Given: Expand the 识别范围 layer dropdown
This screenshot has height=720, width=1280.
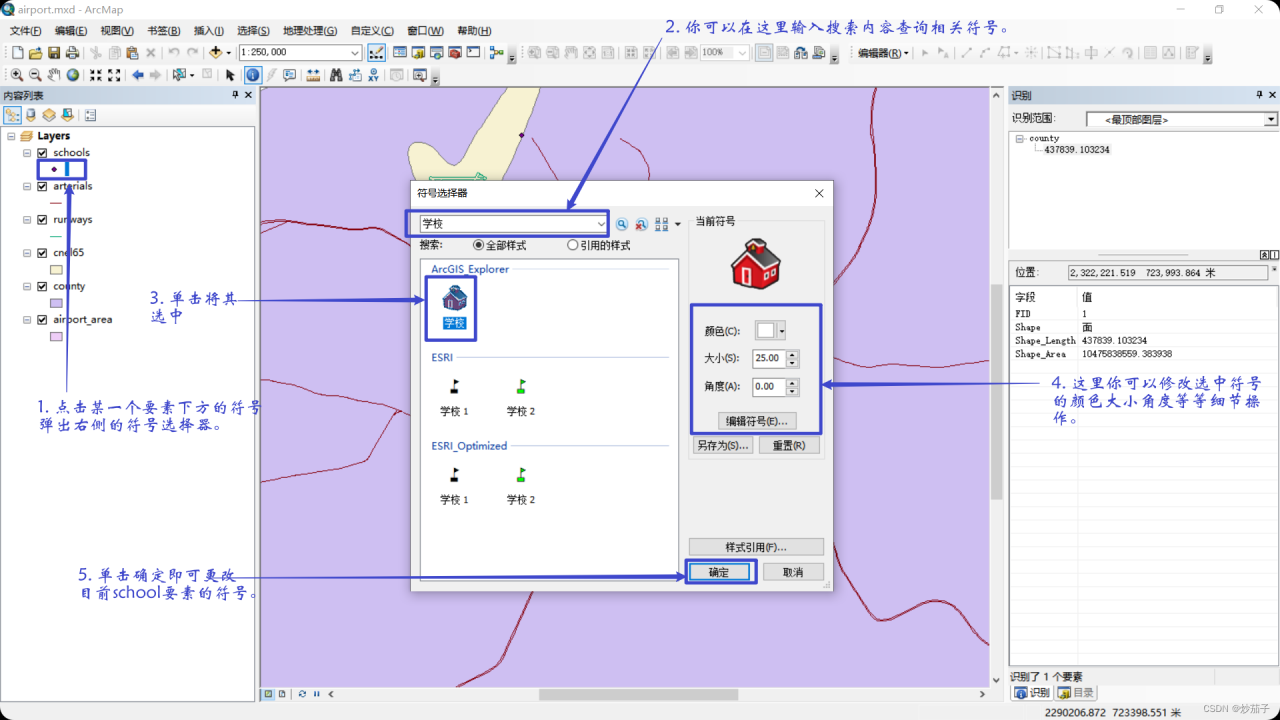Looking at the screenshot, I should click(1271, 120).
